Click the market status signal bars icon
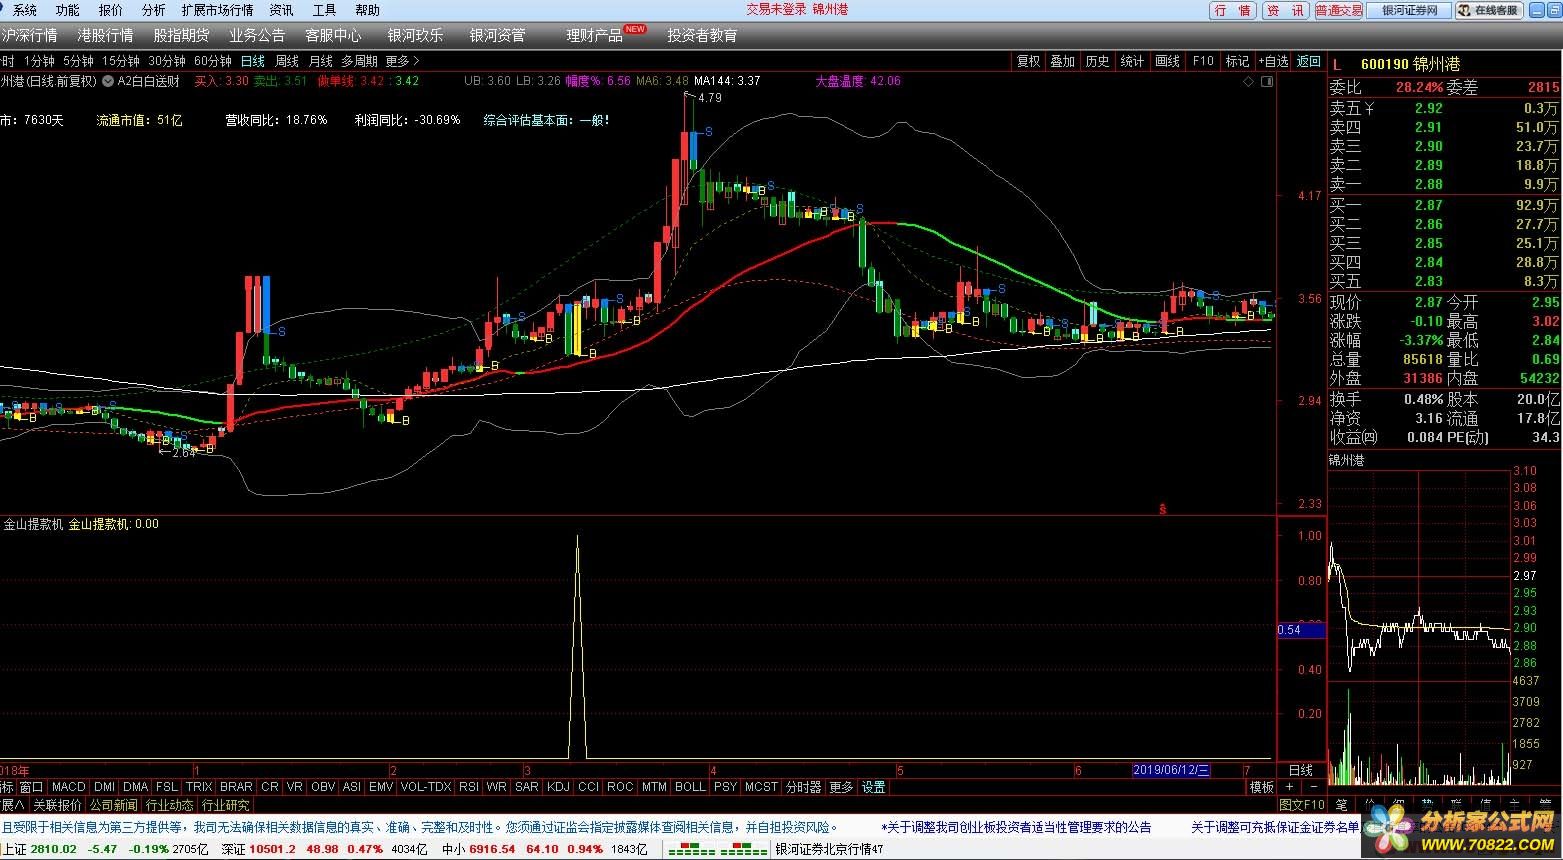The height and width of the screenshot is (860, 1563). [718, 849]
